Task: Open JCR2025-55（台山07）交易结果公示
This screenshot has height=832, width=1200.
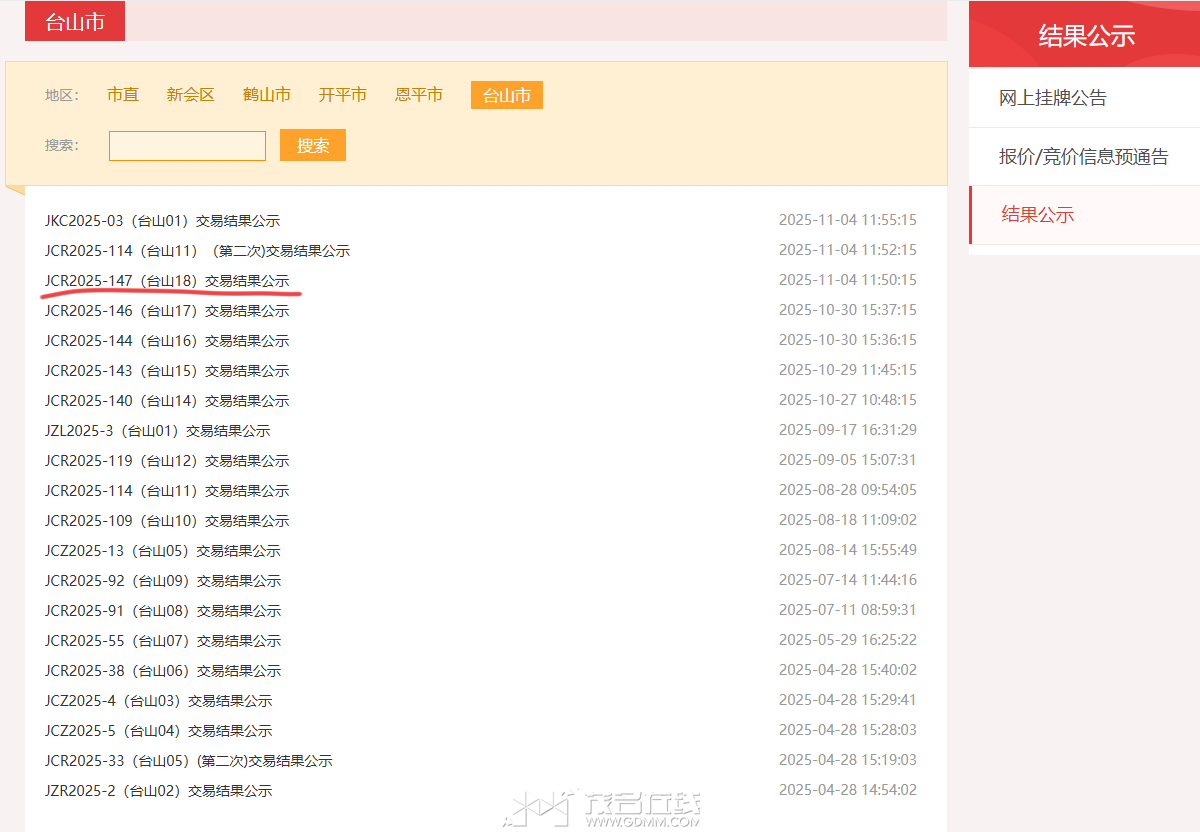Action: [162, 640]
